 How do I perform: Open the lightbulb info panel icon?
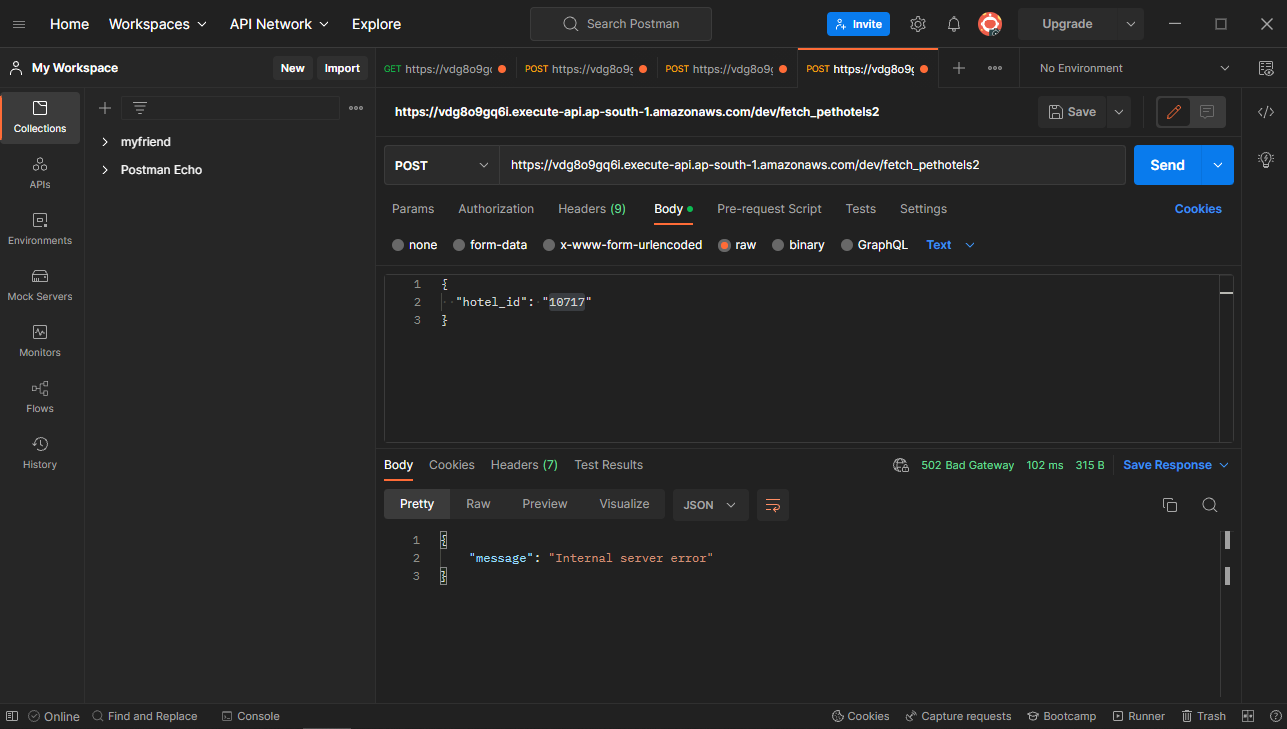click(1265, 160)
